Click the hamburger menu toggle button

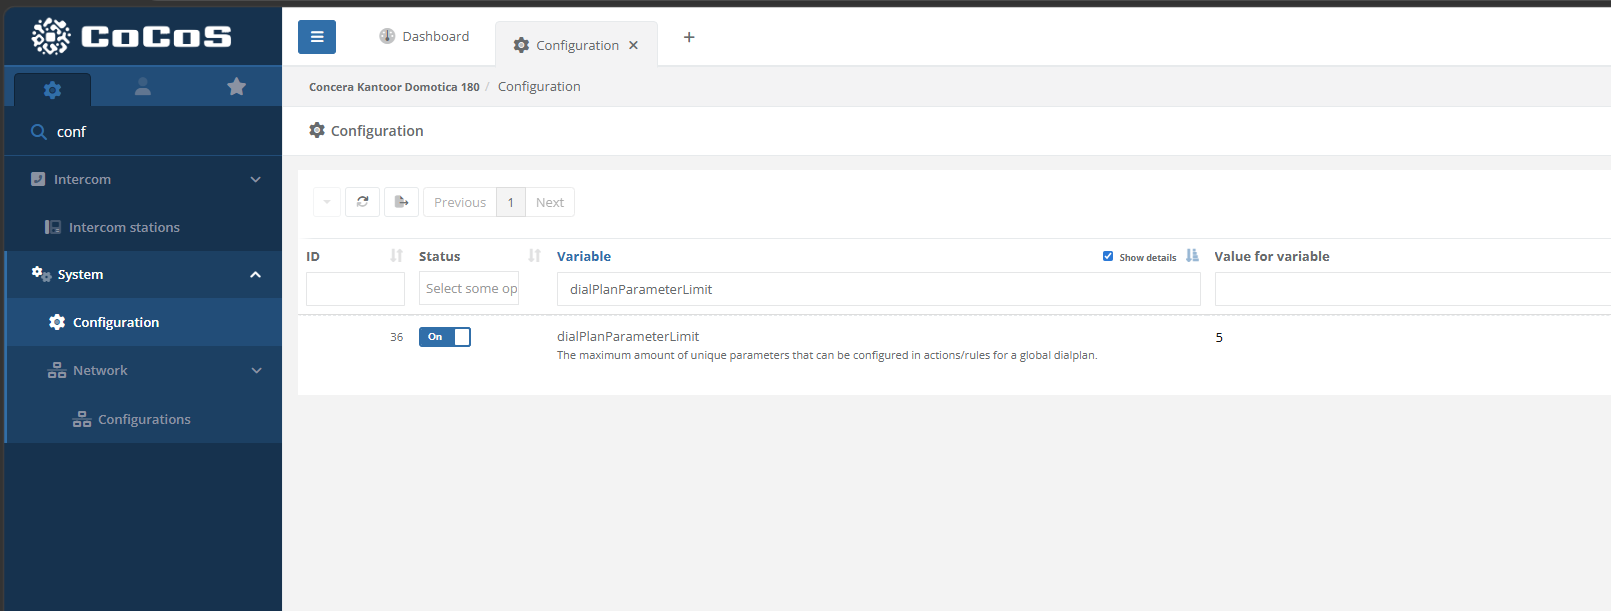pos(317,37)
